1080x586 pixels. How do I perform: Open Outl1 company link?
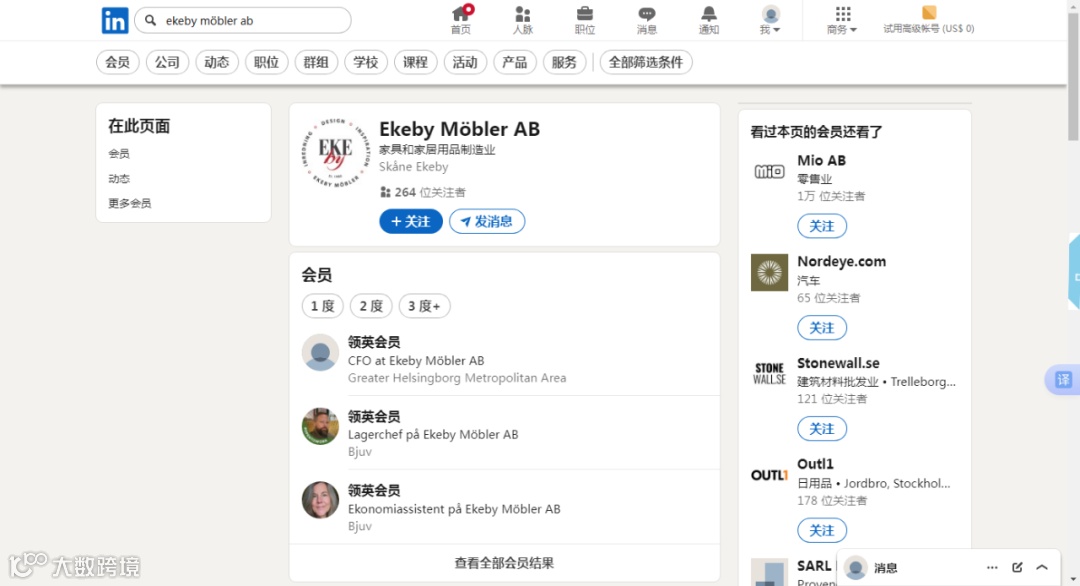tap(815, 464)
